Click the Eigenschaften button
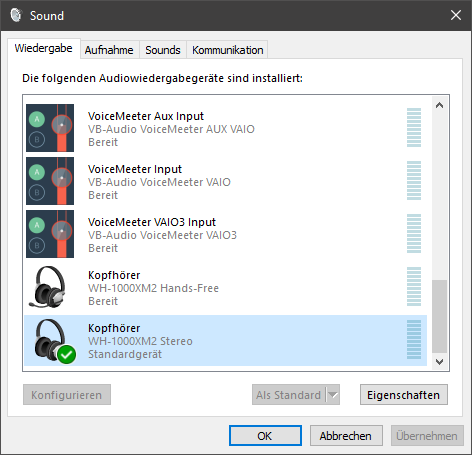The image size is (472, 455). coord(404,395)
